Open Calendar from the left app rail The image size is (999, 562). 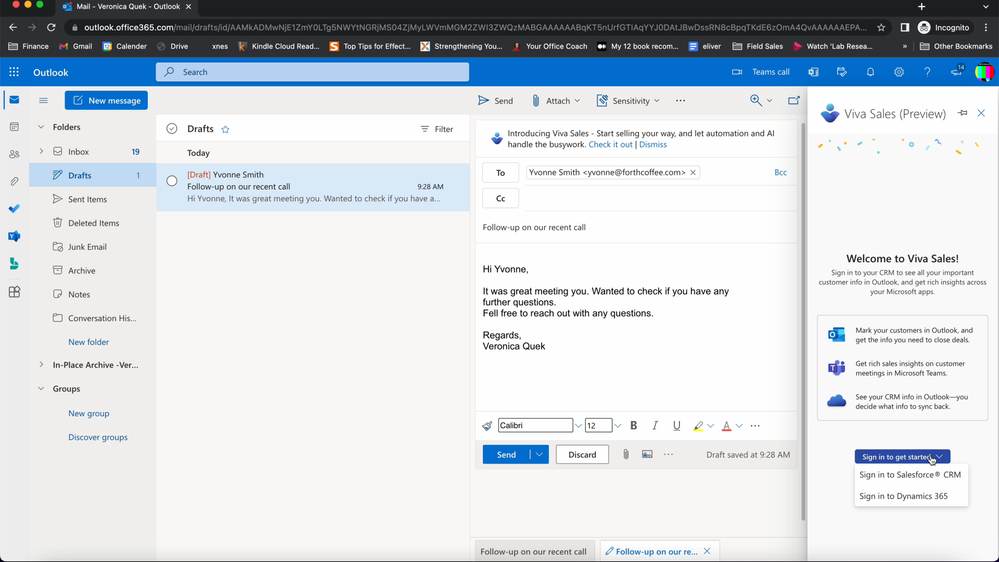point(14,127)
